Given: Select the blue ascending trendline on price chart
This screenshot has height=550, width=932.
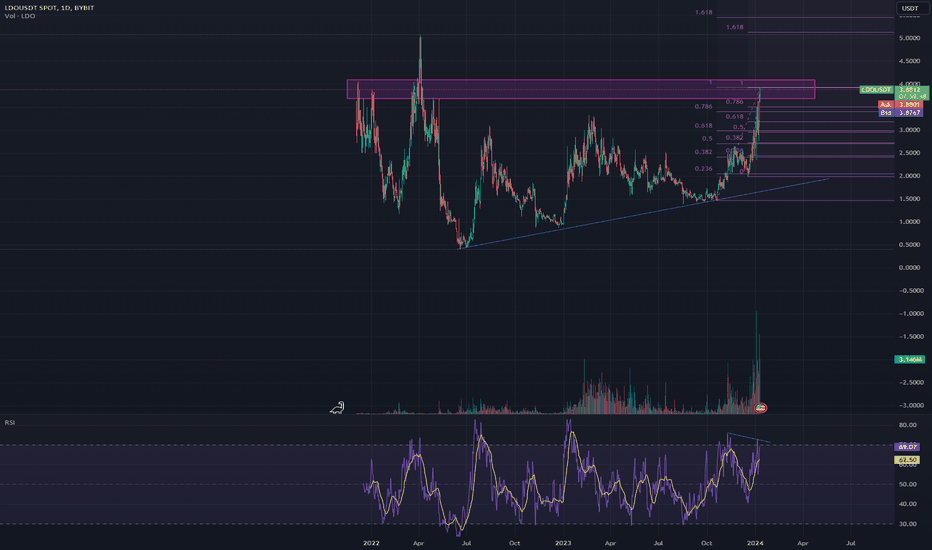Looking at the screenshot, I should (x=642, y=213).
